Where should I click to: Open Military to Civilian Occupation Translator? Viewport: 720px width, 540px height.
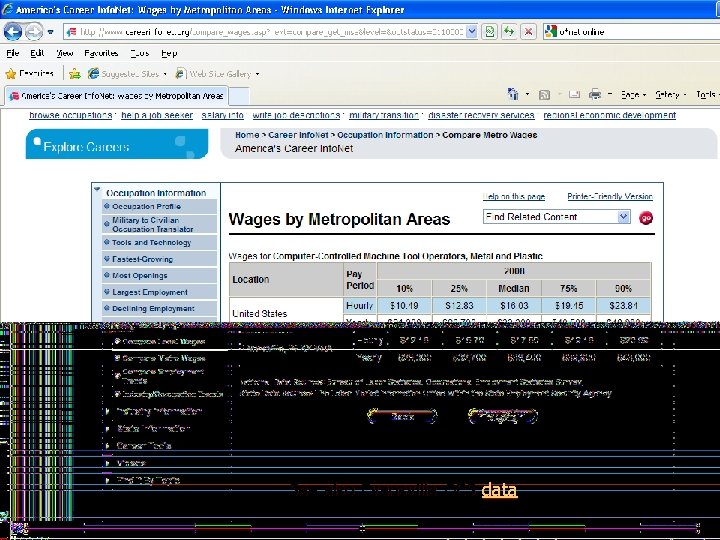[159, 225]
